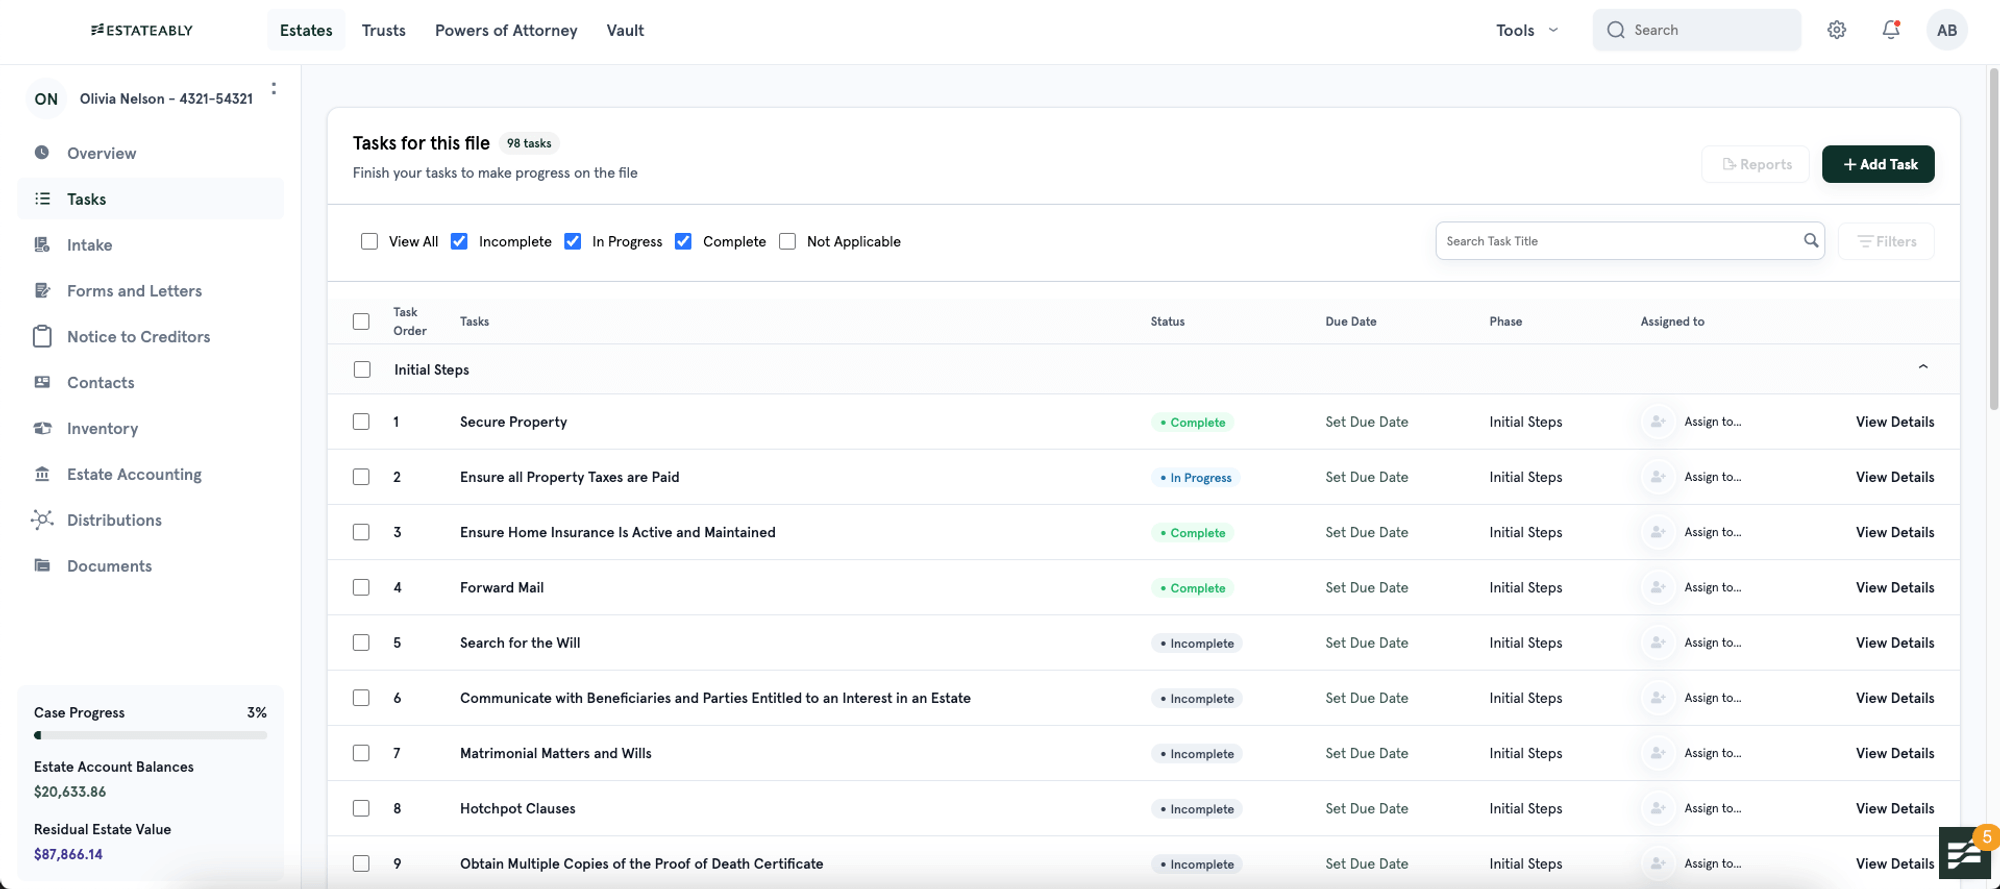Viewport: 2000px width, 889px height.
Task: Check the Not Applicable checkbox
Action: pyautogui.click(x=787, y=242)
